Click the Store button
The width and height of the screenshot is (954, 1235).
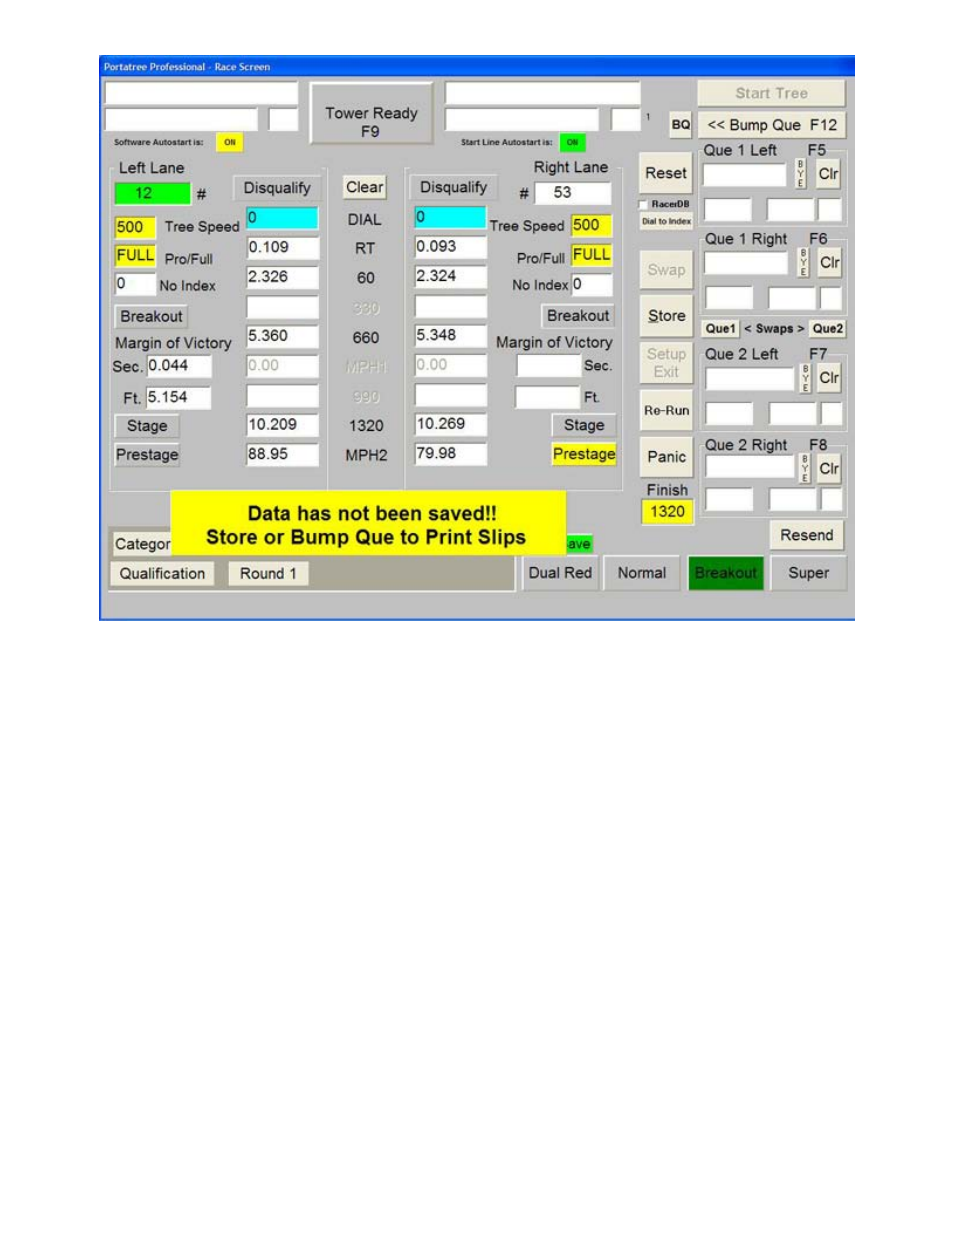coord(666,316)
